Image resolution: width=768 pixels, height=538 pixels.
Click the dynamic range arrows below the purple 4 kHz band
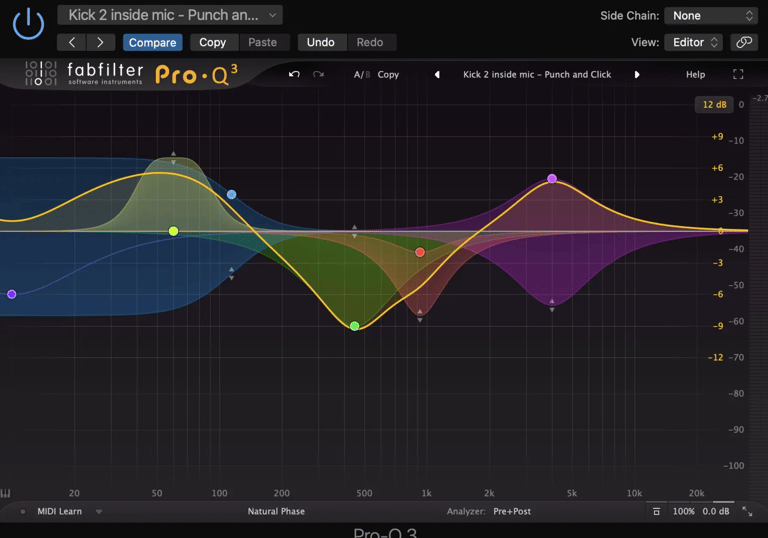tap(552, 305)
